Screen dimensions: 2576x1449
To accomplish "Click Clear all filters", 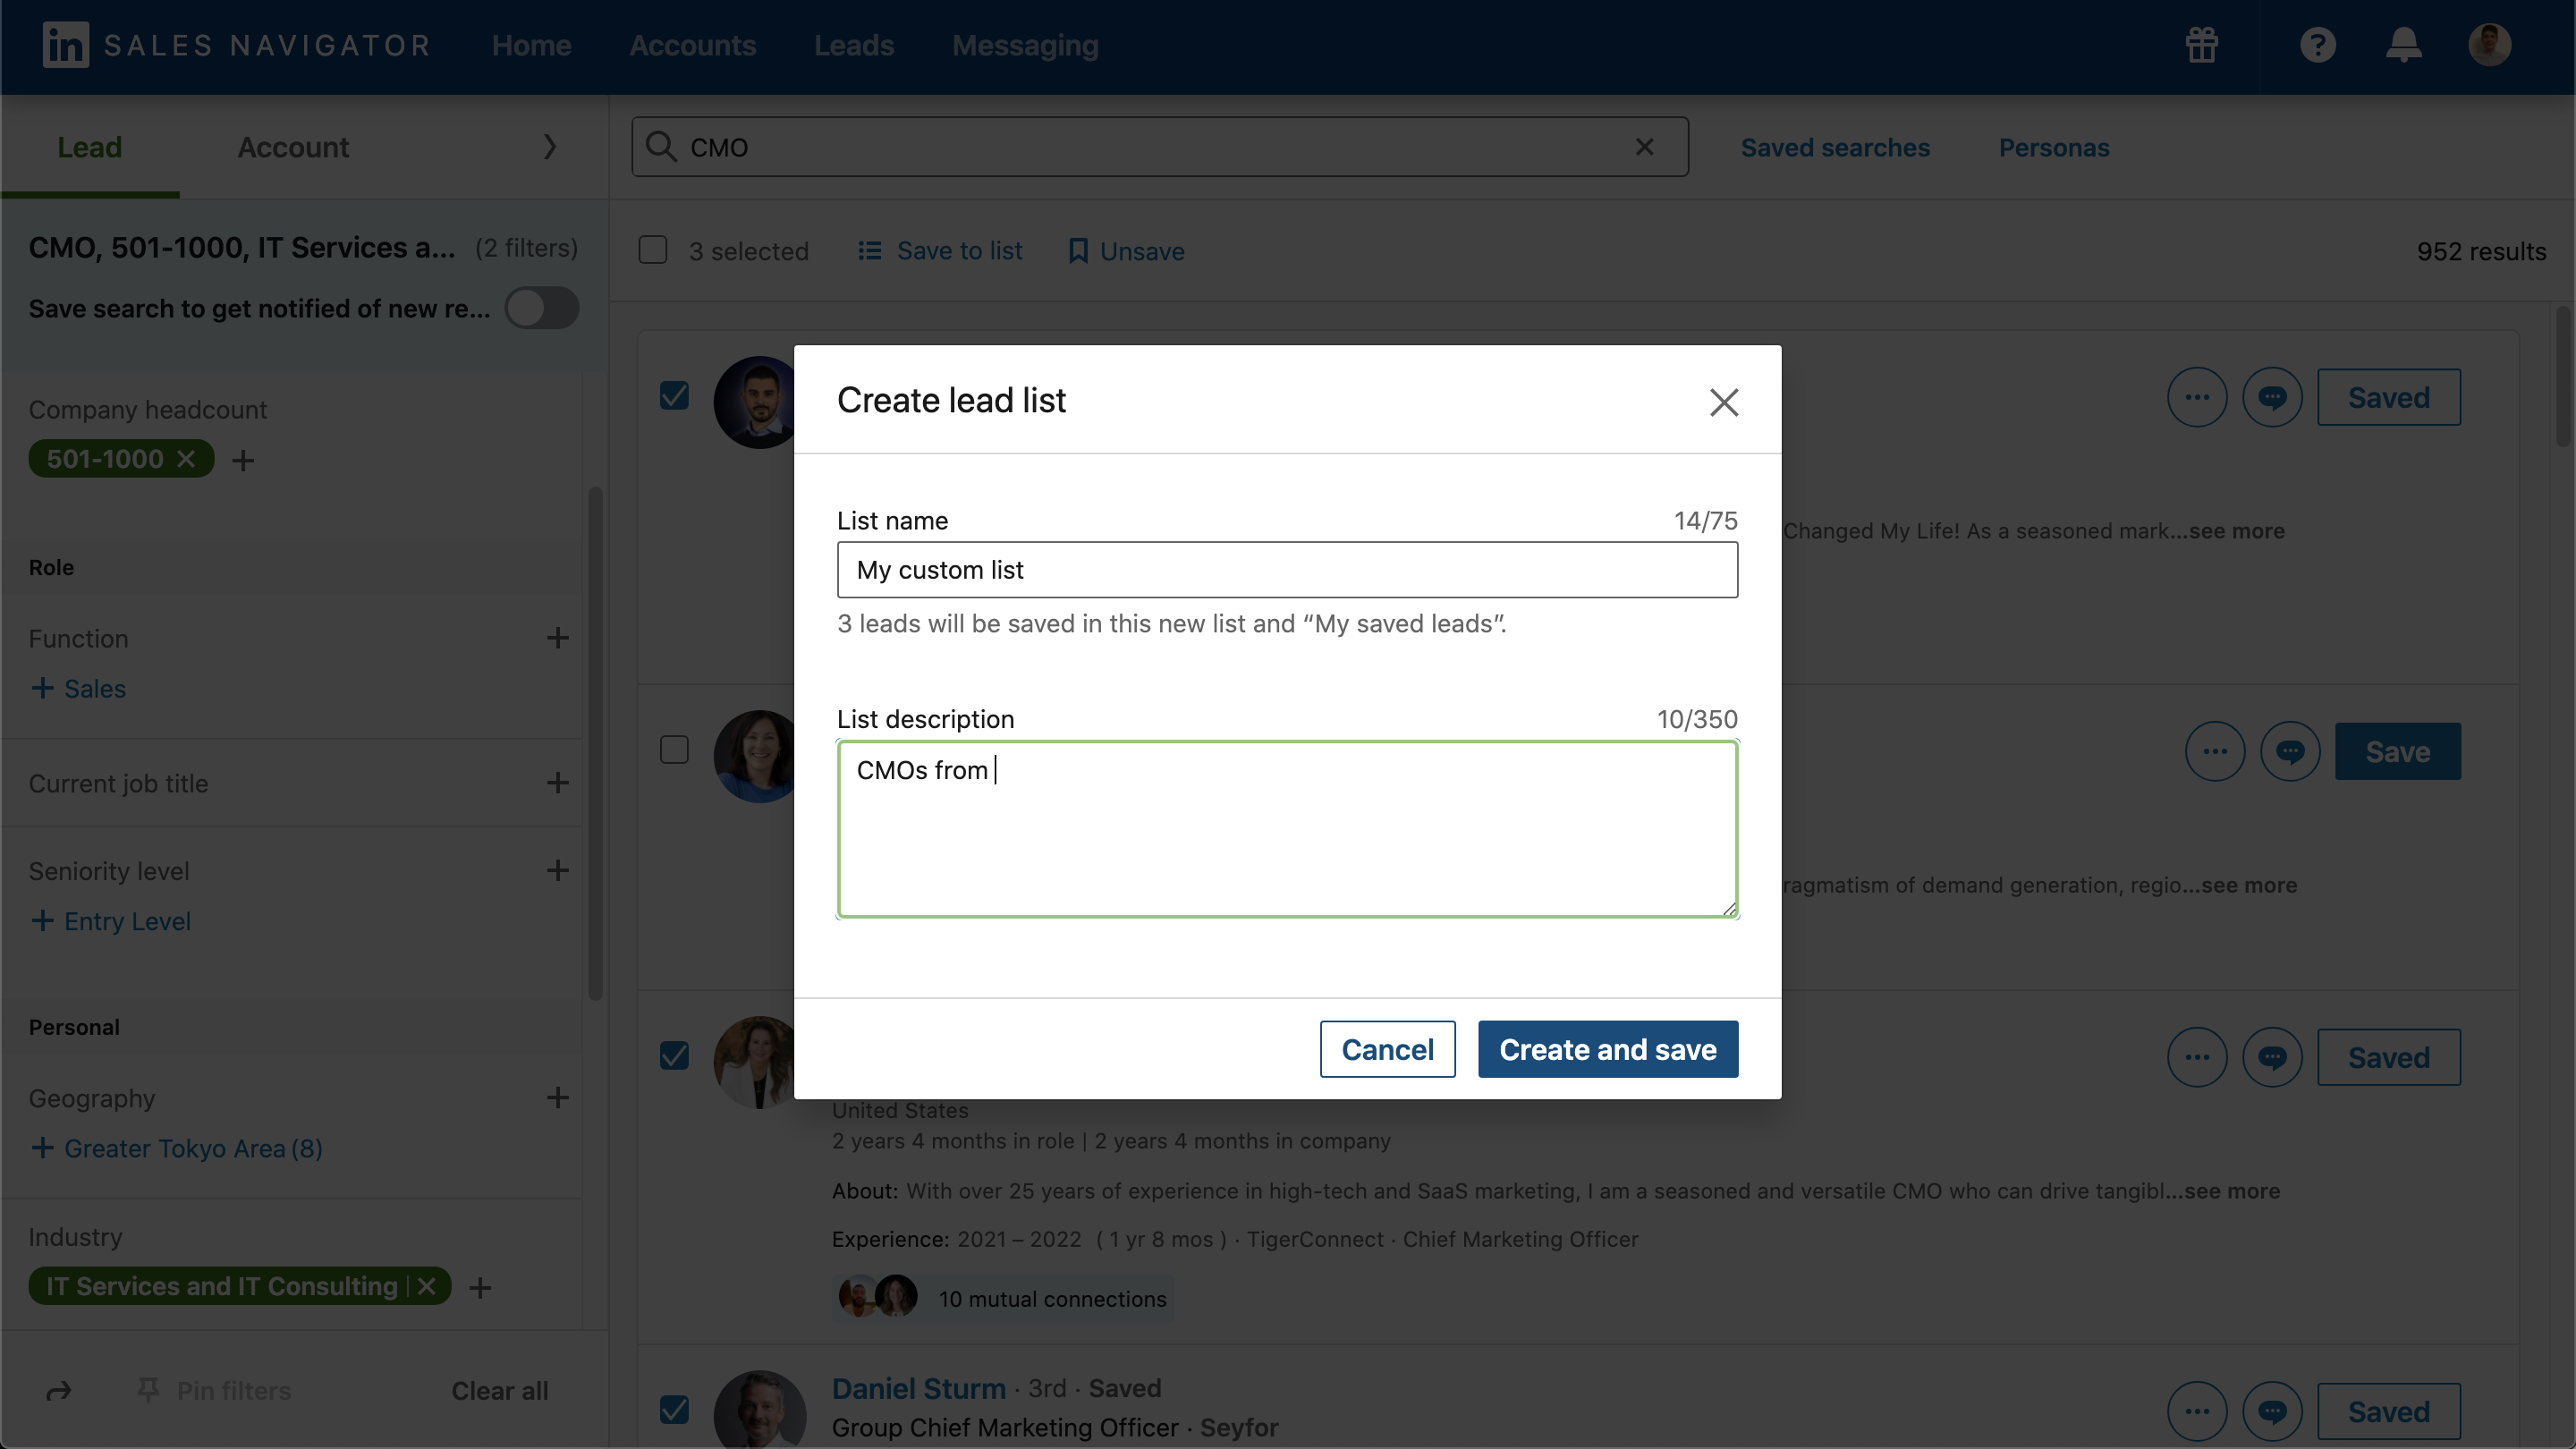I will pyautogui.click(x=500, y=1391).
